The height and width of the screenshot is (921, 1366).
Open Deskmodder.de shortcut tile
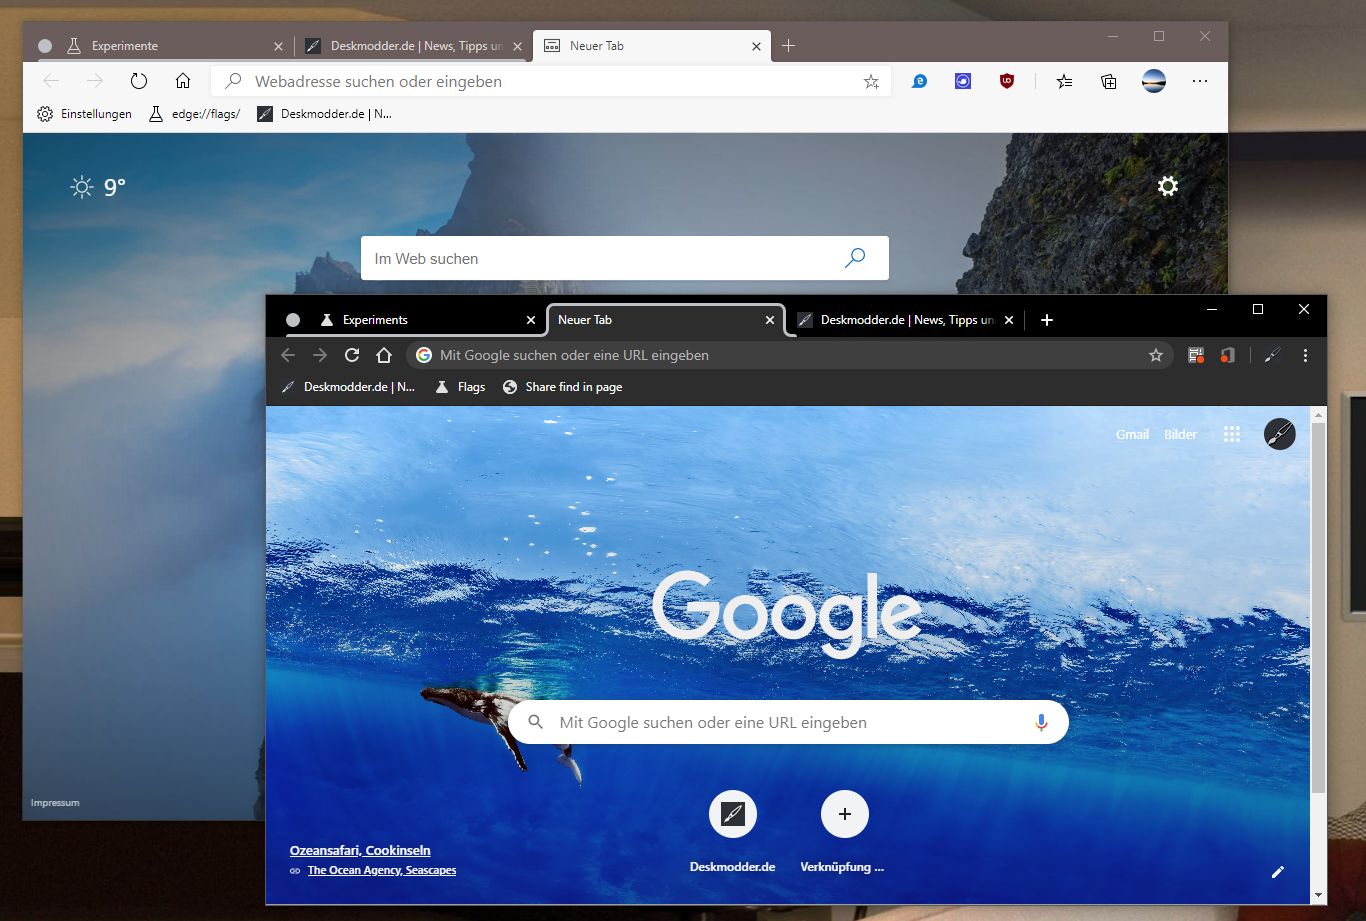[733, 832]
